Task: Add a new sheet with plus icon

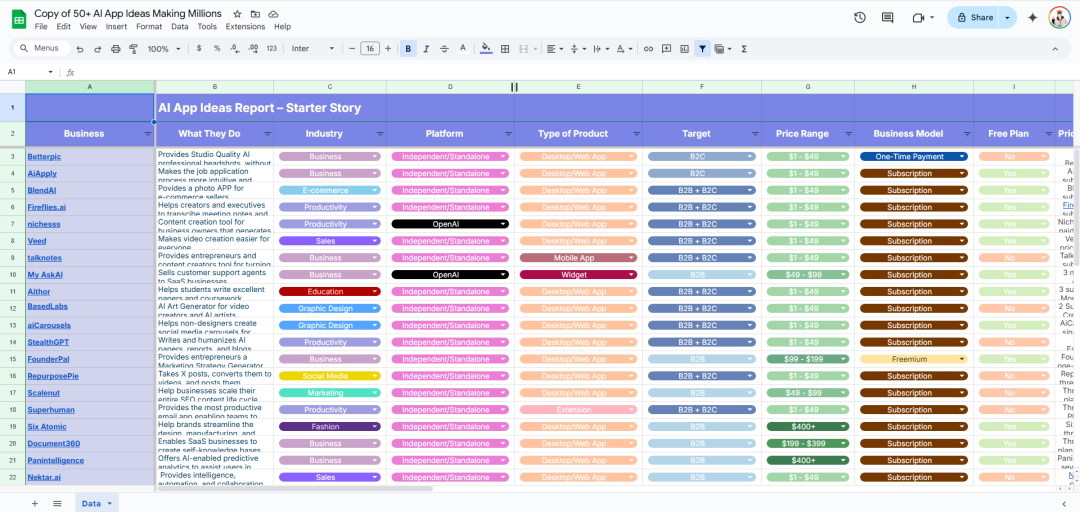Action: 34,504
